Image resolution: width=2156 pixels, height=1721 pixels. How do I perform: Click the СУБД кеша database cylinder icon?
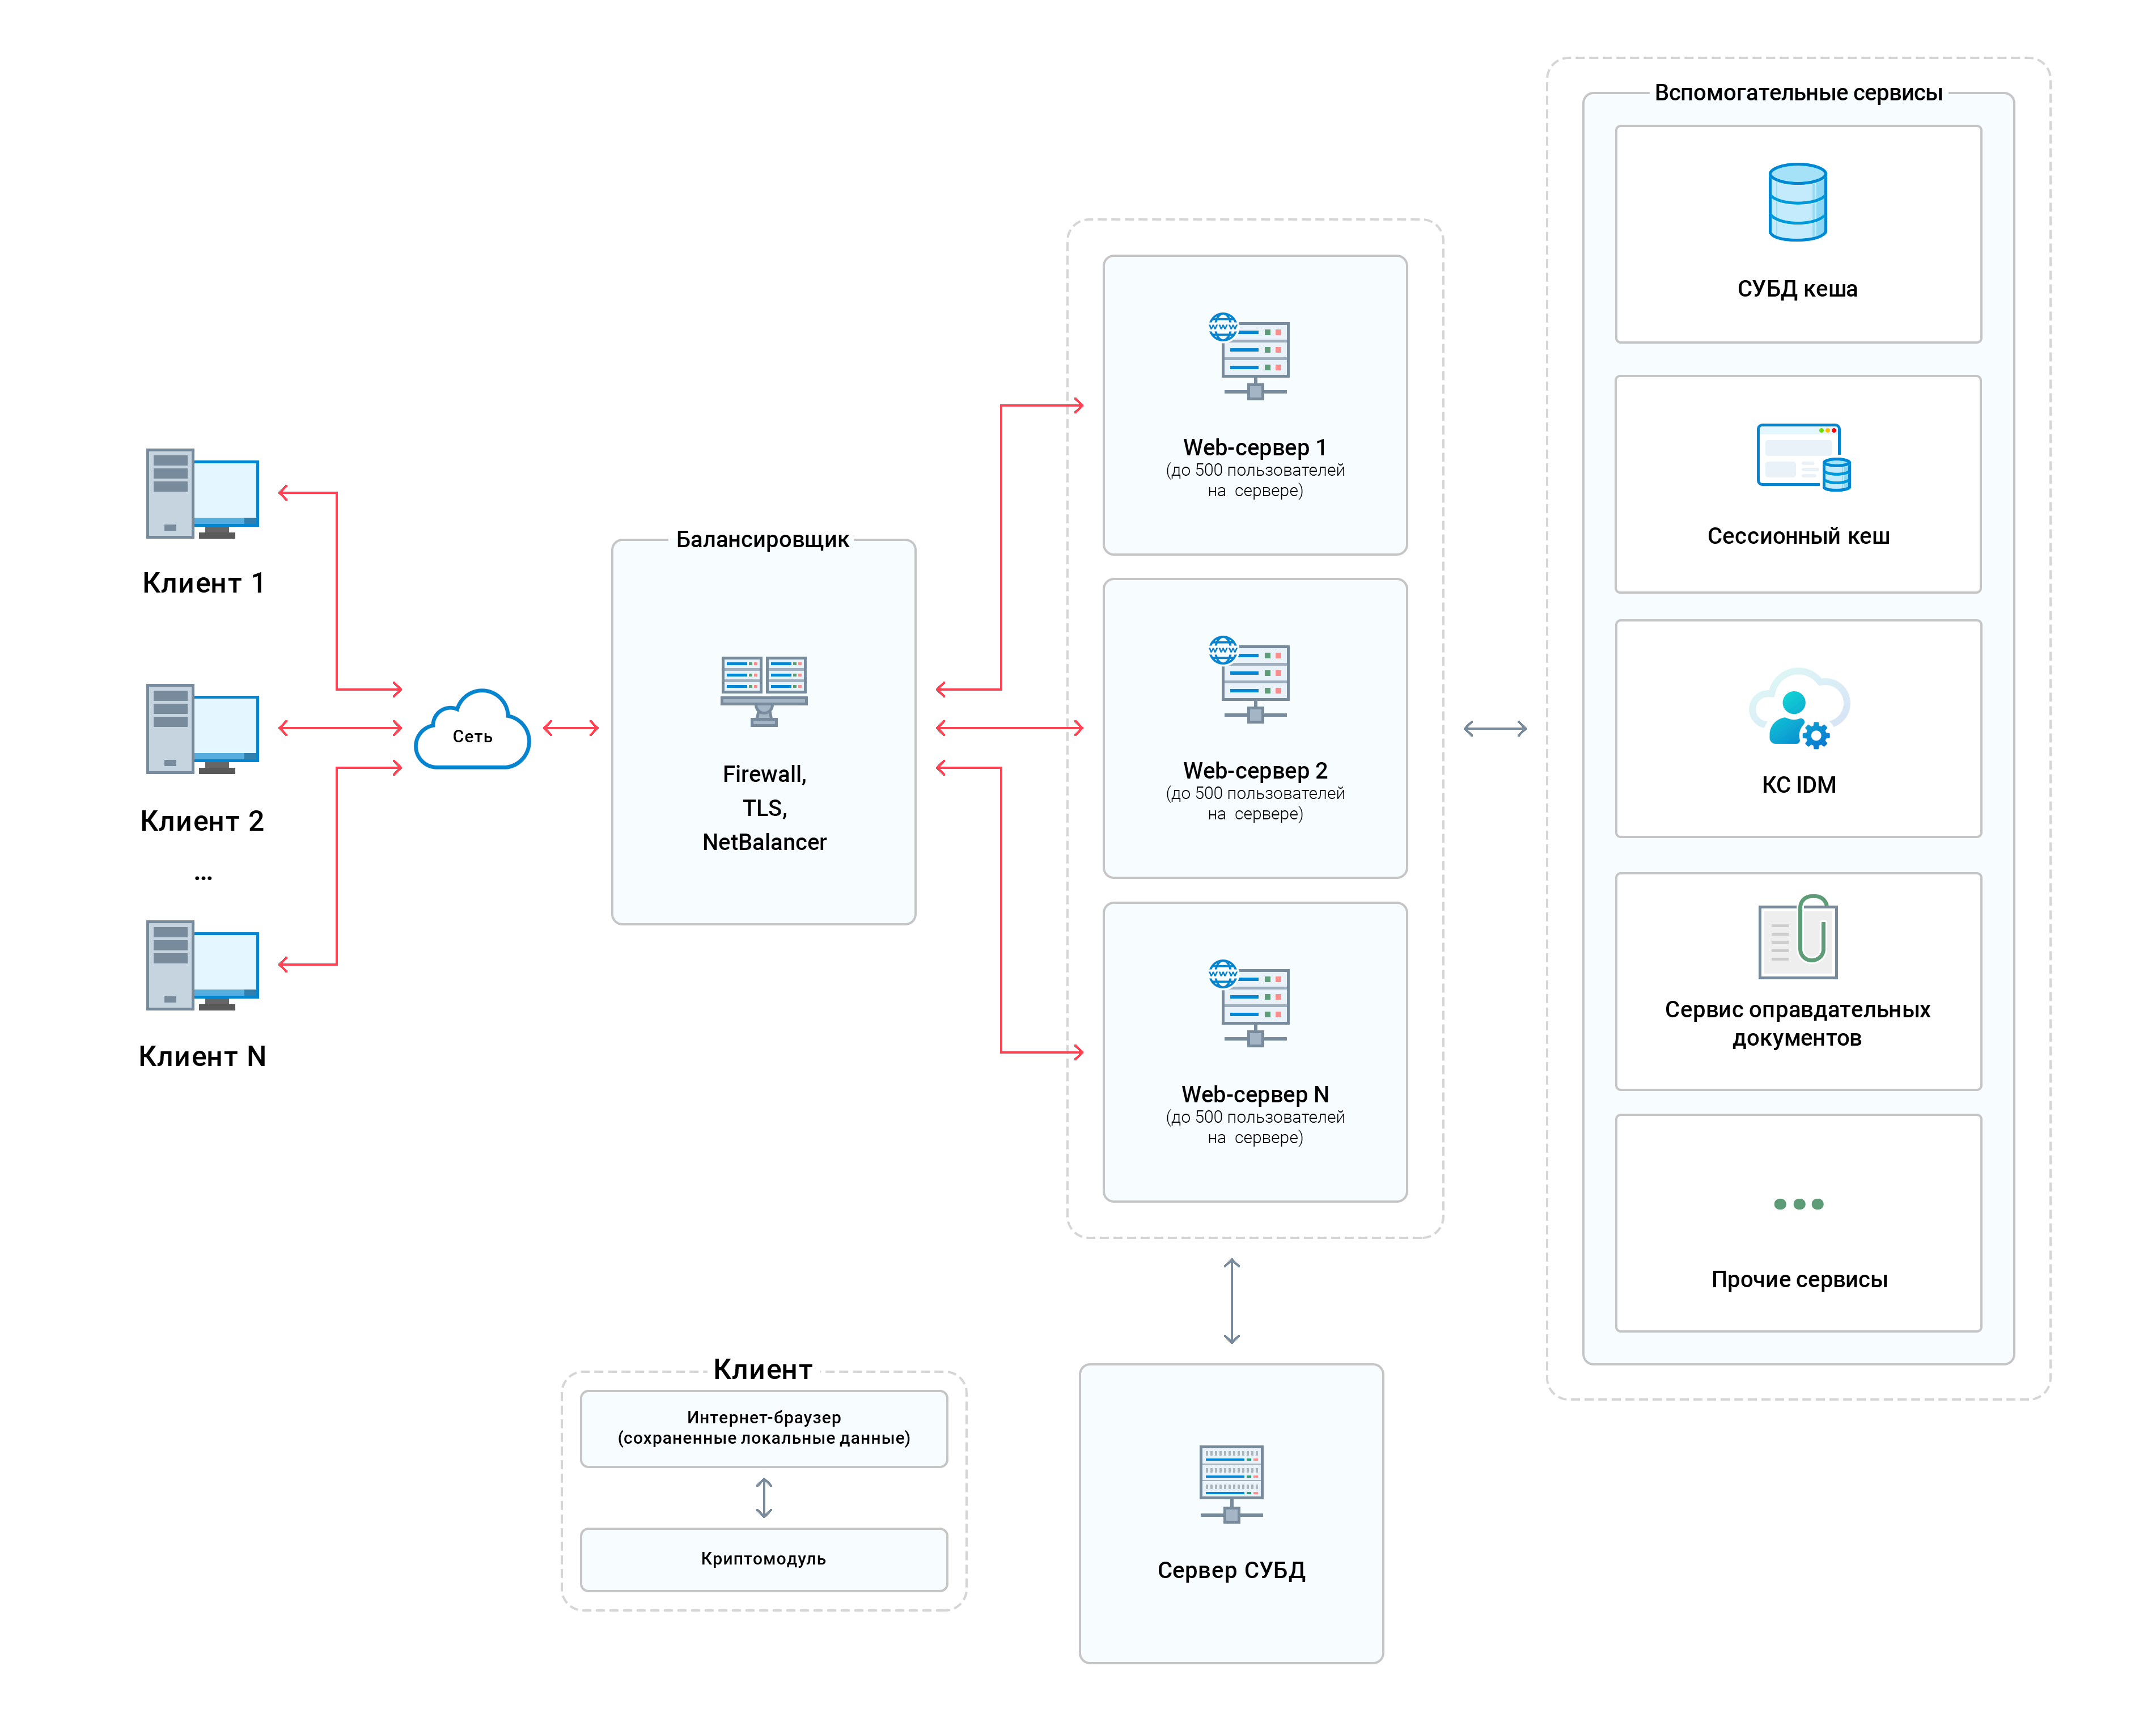coord(1797,202)
